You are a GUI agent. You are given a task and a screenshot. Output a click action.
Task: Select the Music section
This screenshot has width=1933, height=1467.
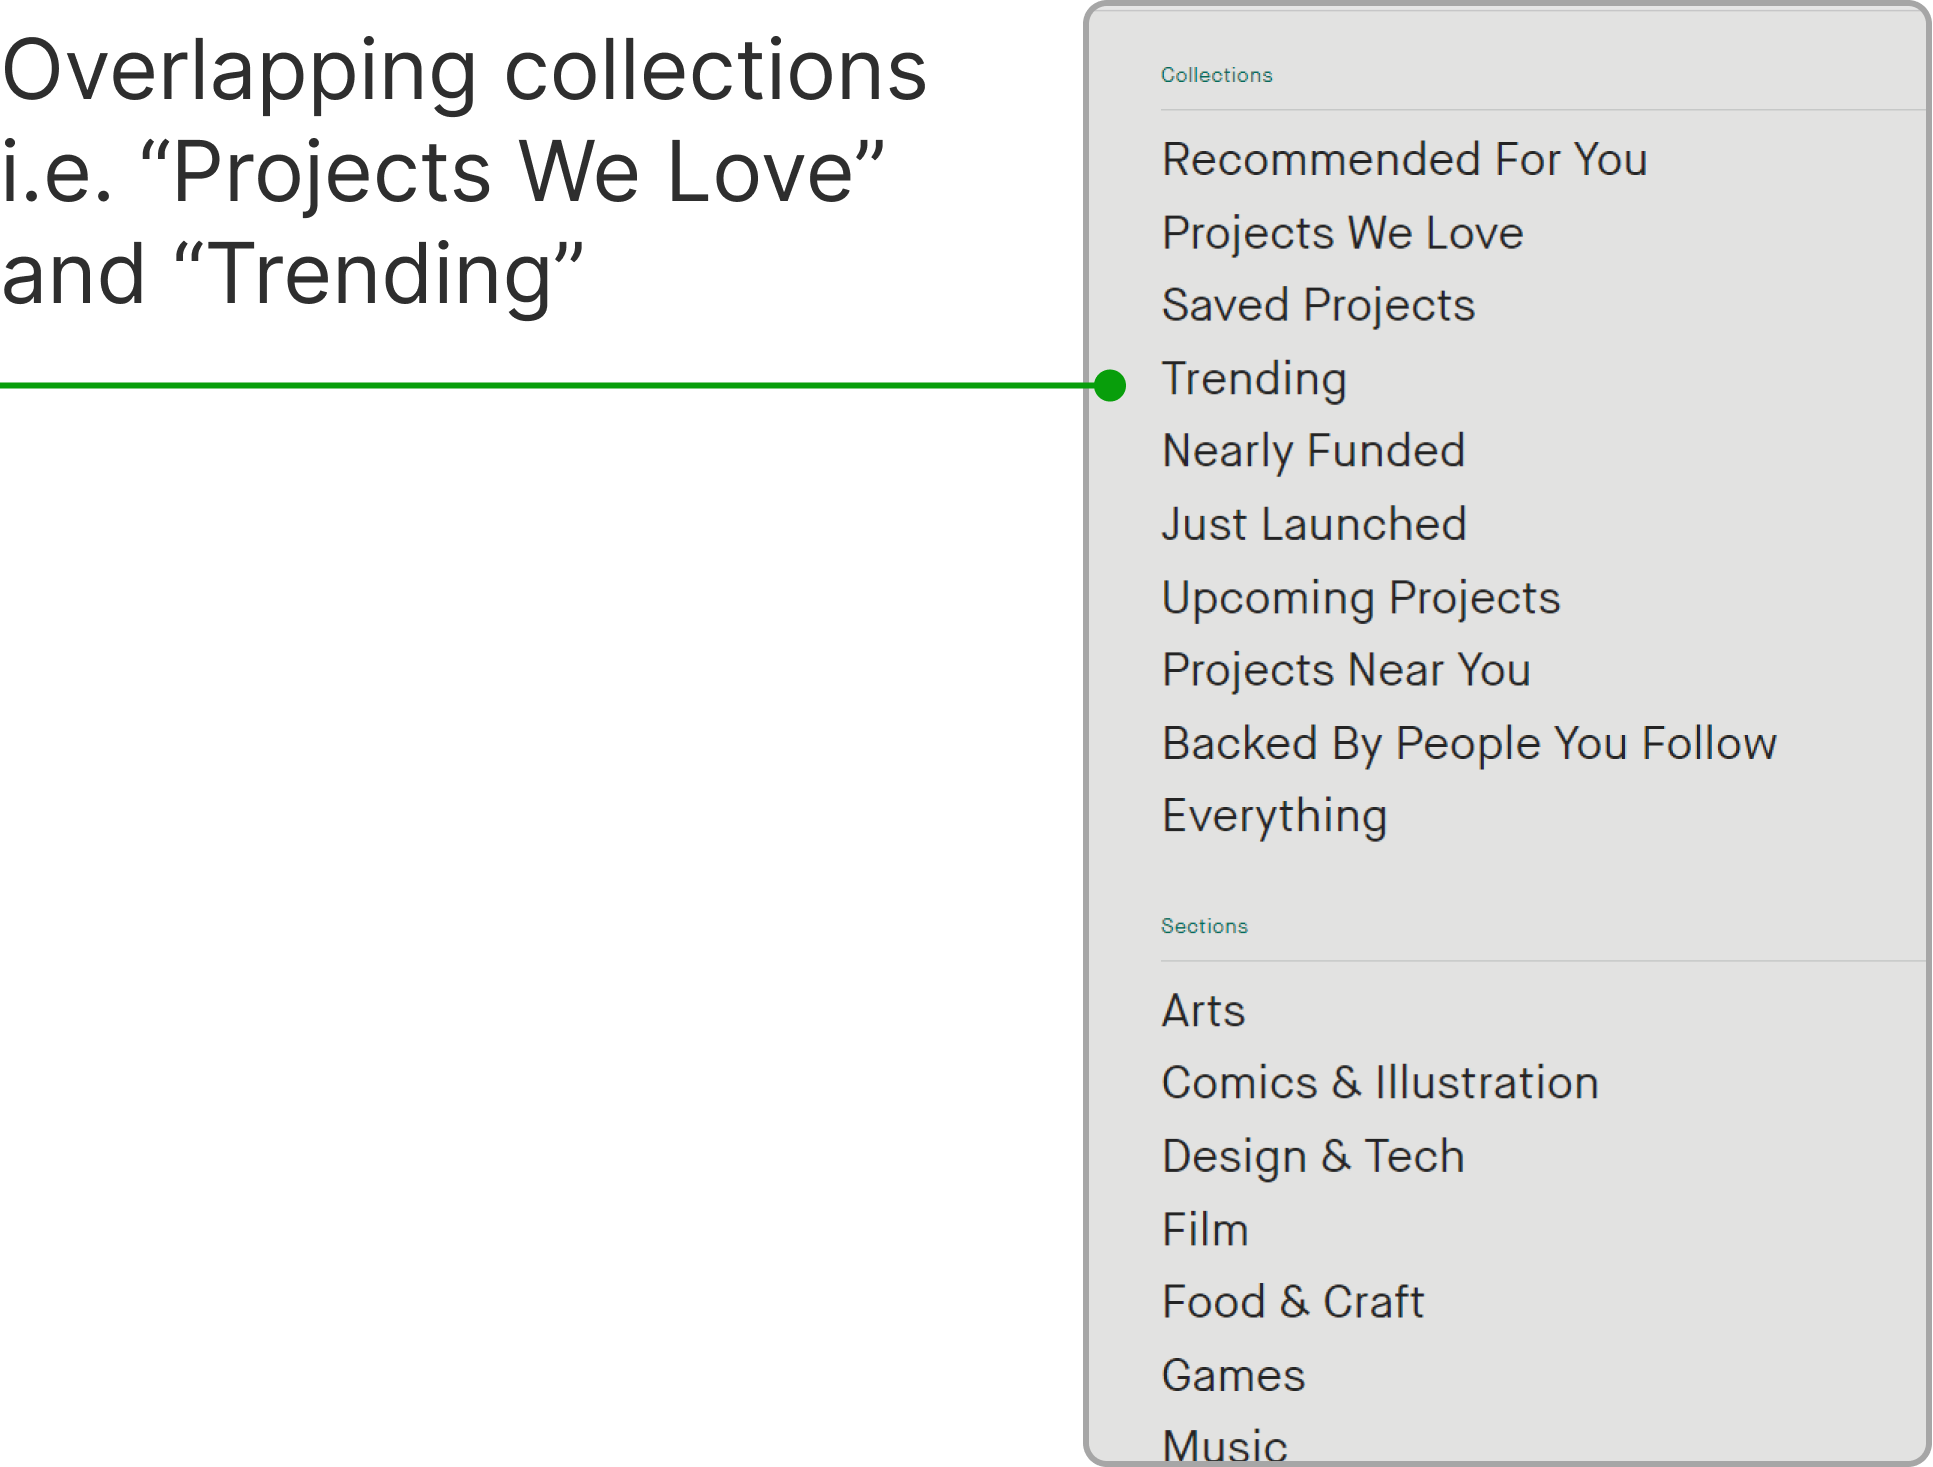click(x=1225, y=1444)
